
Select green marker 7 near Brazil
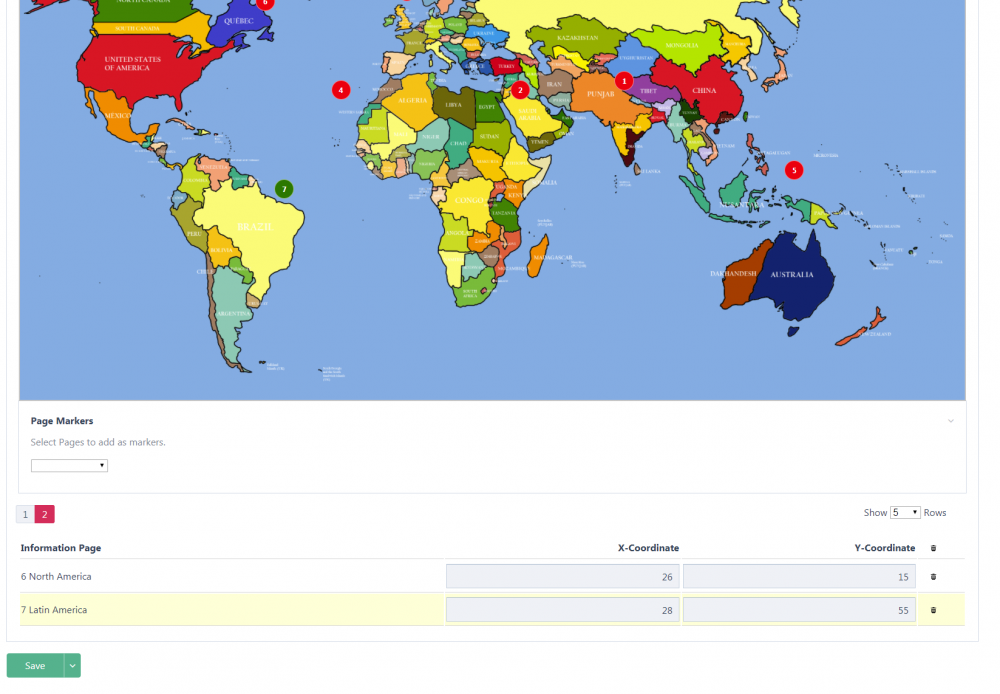click(x=284, y=188)
